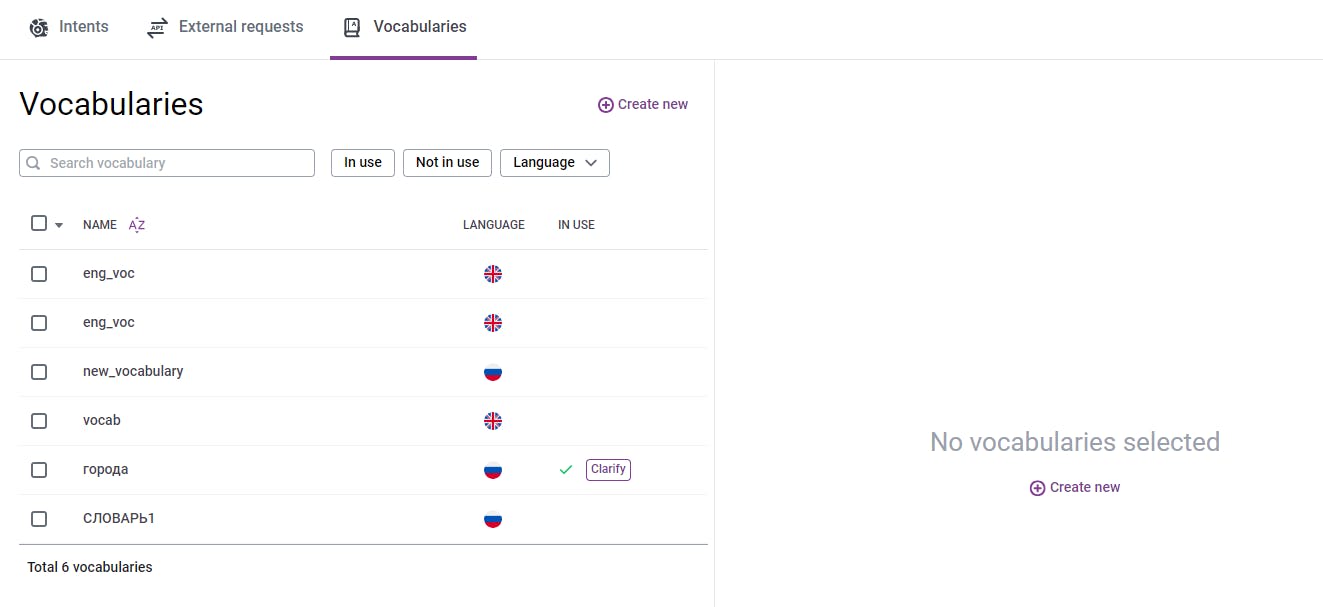Apply the Not in use filter
1323x607 pixels.
click(447, 163)
